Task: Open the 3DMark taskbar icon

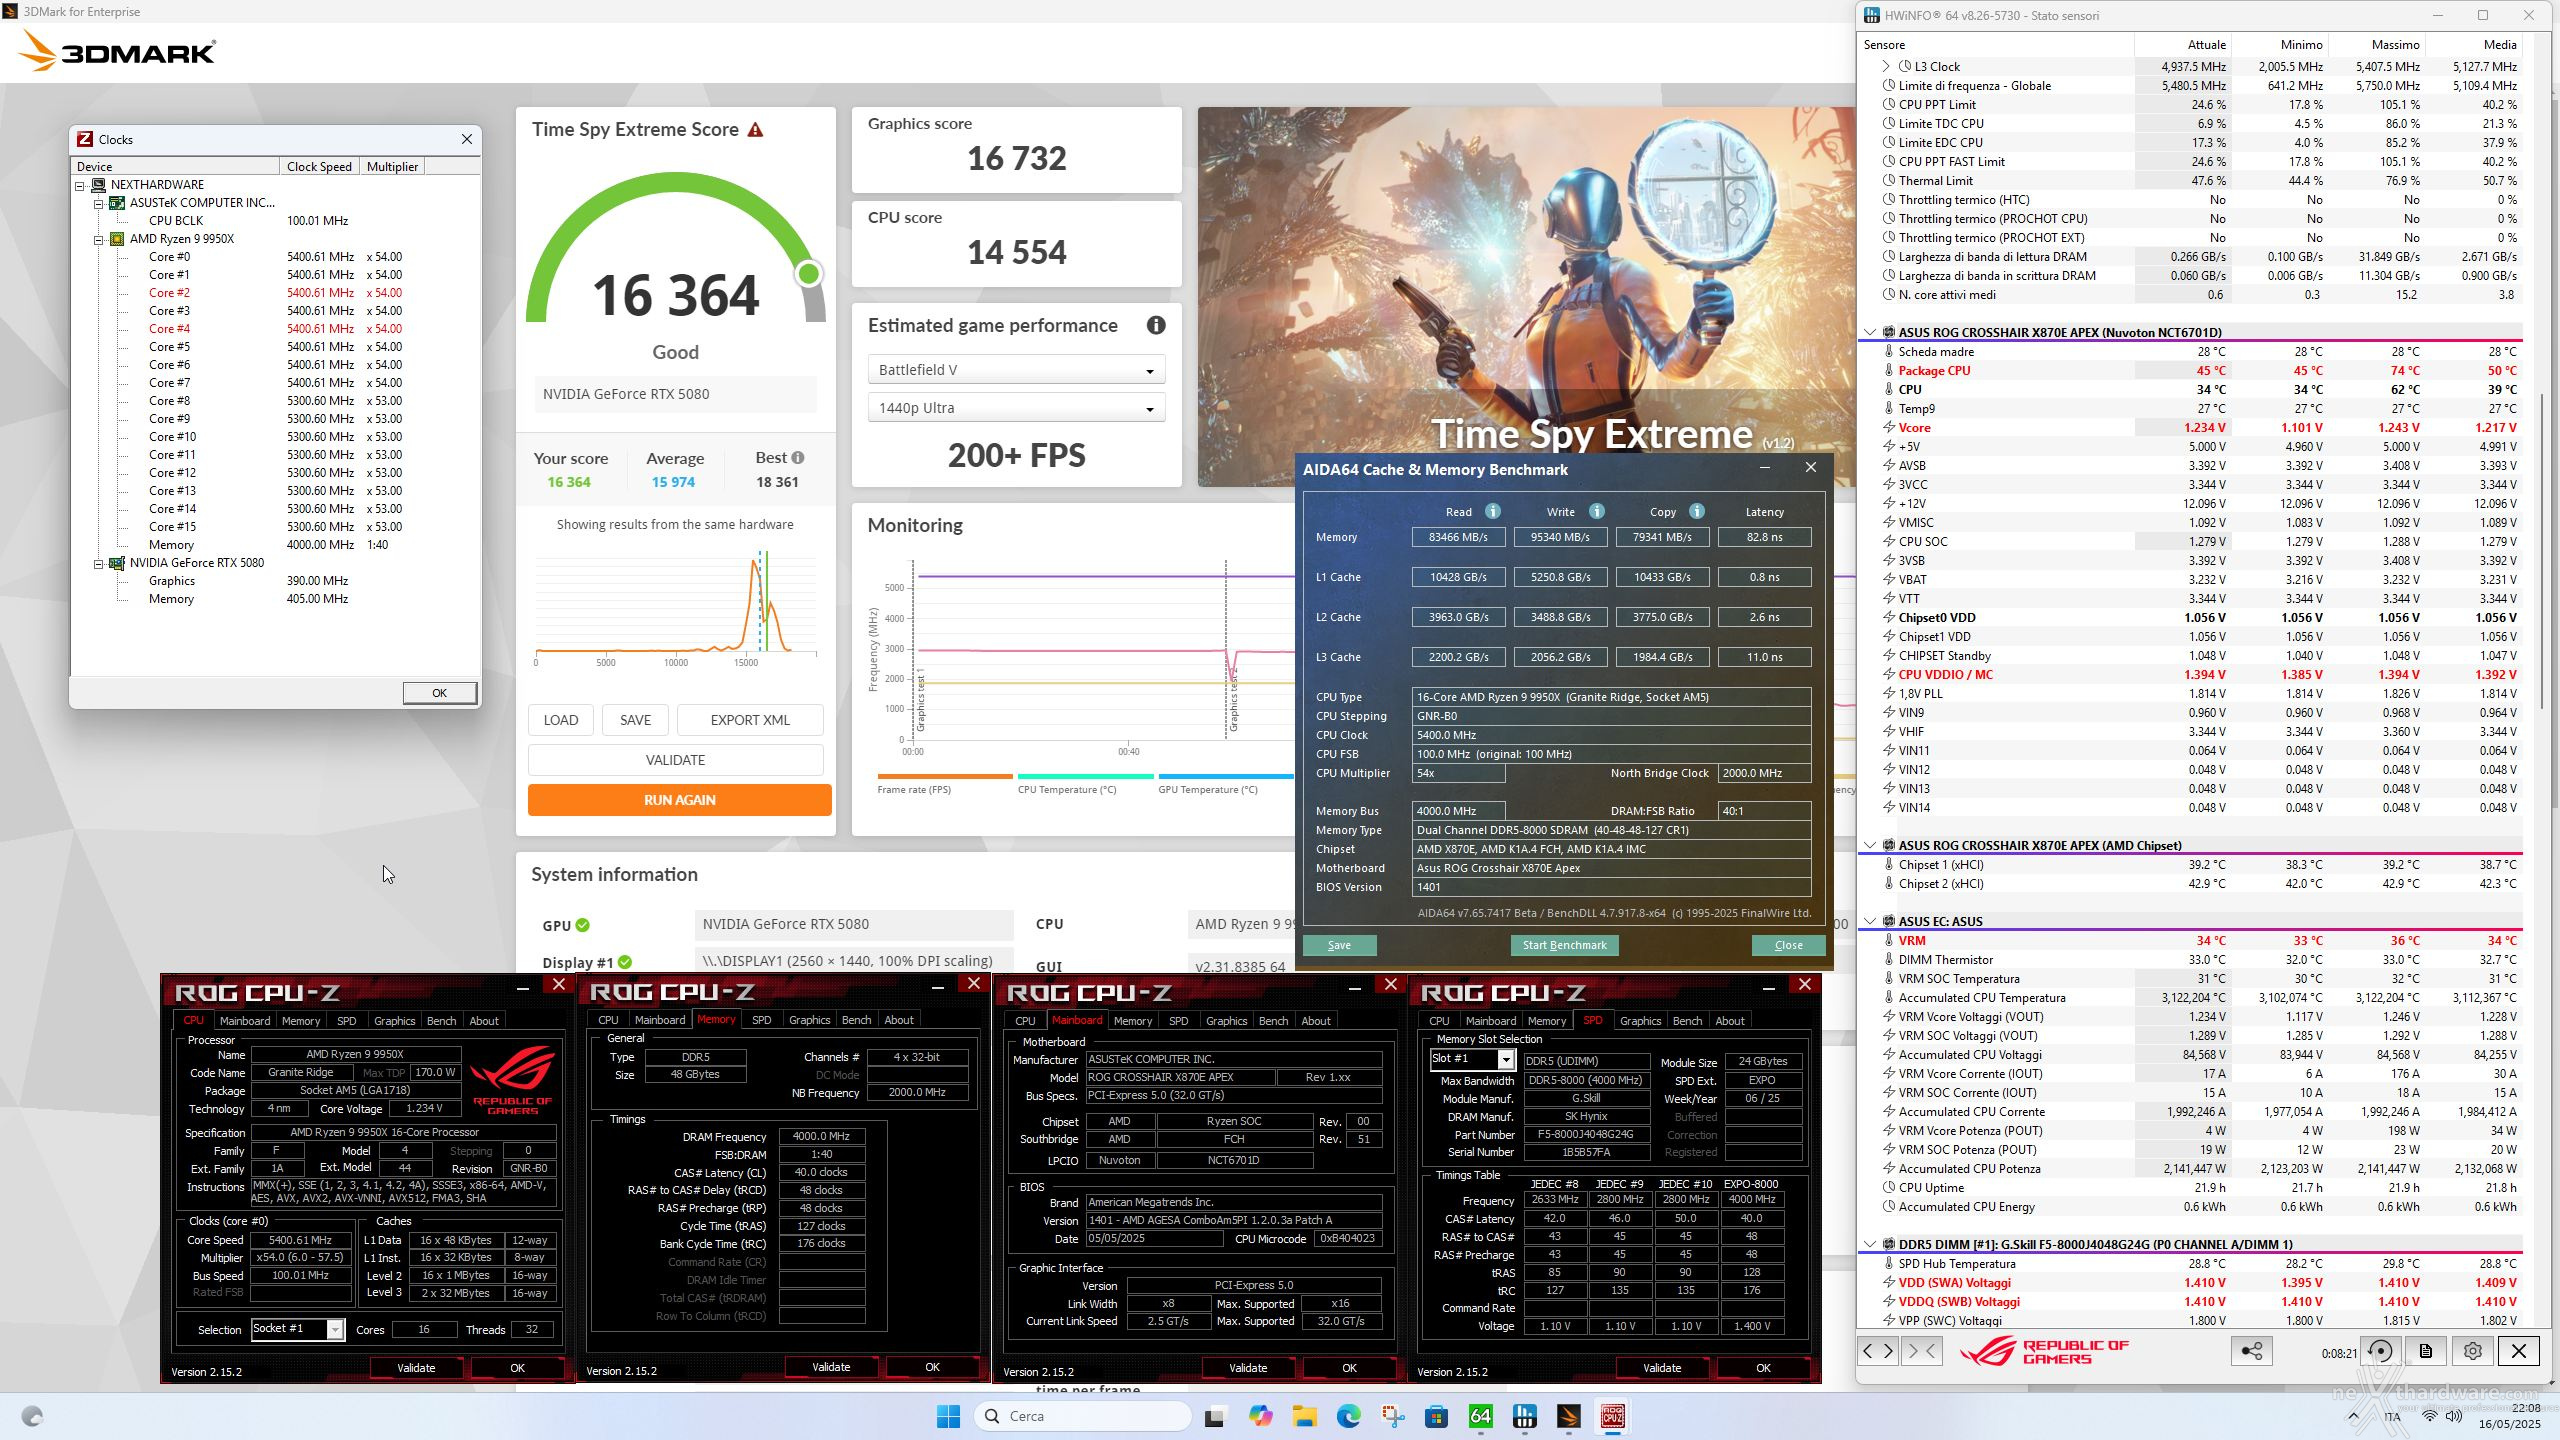Action: 1568,1416
